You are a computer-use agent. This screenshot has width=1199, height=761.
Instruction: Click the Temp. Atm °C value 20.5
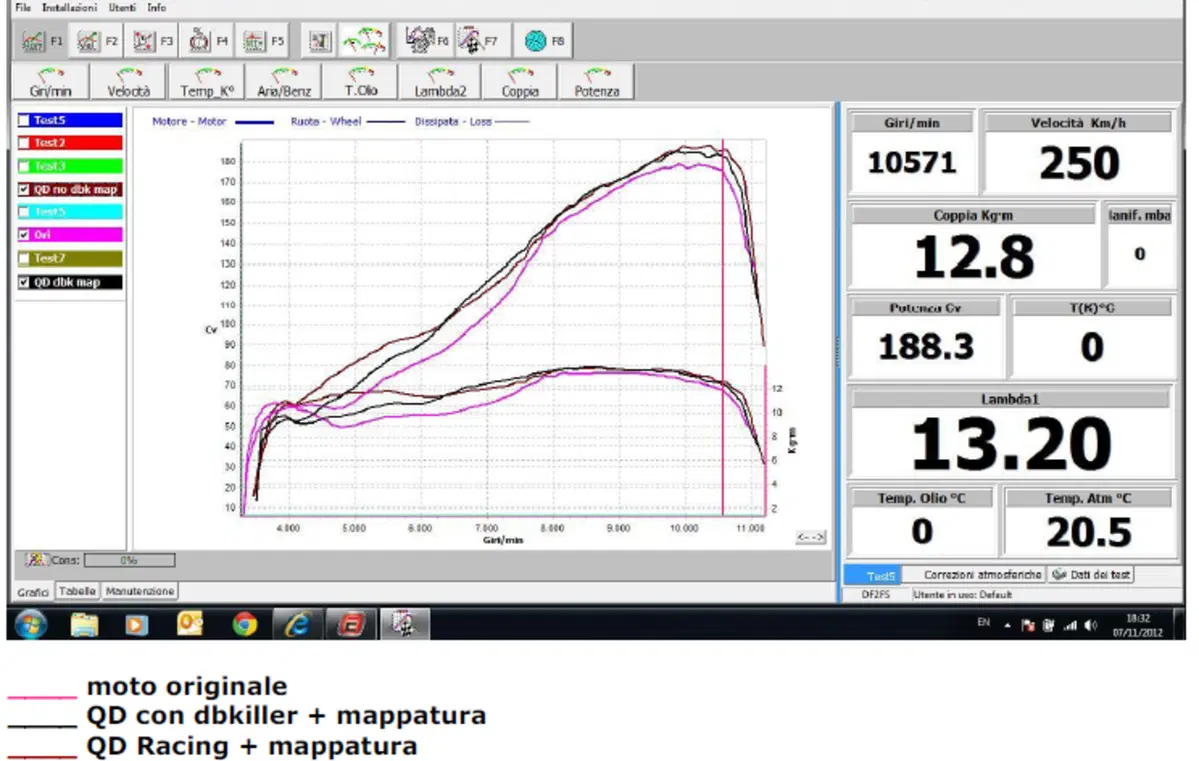[x=1089, y=532]
